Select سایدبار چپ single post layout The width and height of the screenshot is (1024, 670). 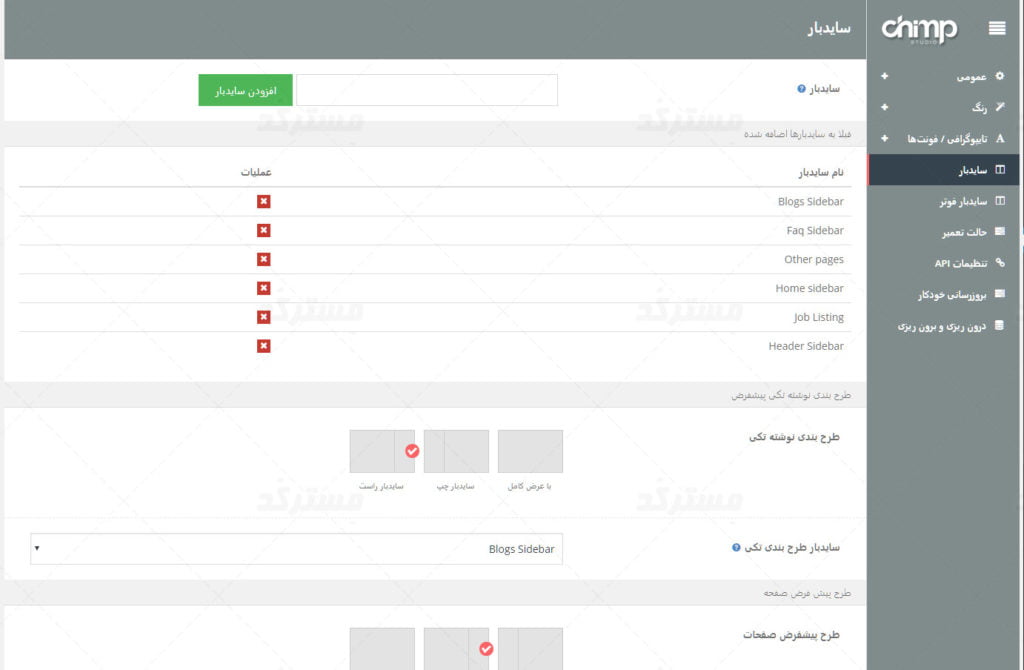(x=456, y=451)
